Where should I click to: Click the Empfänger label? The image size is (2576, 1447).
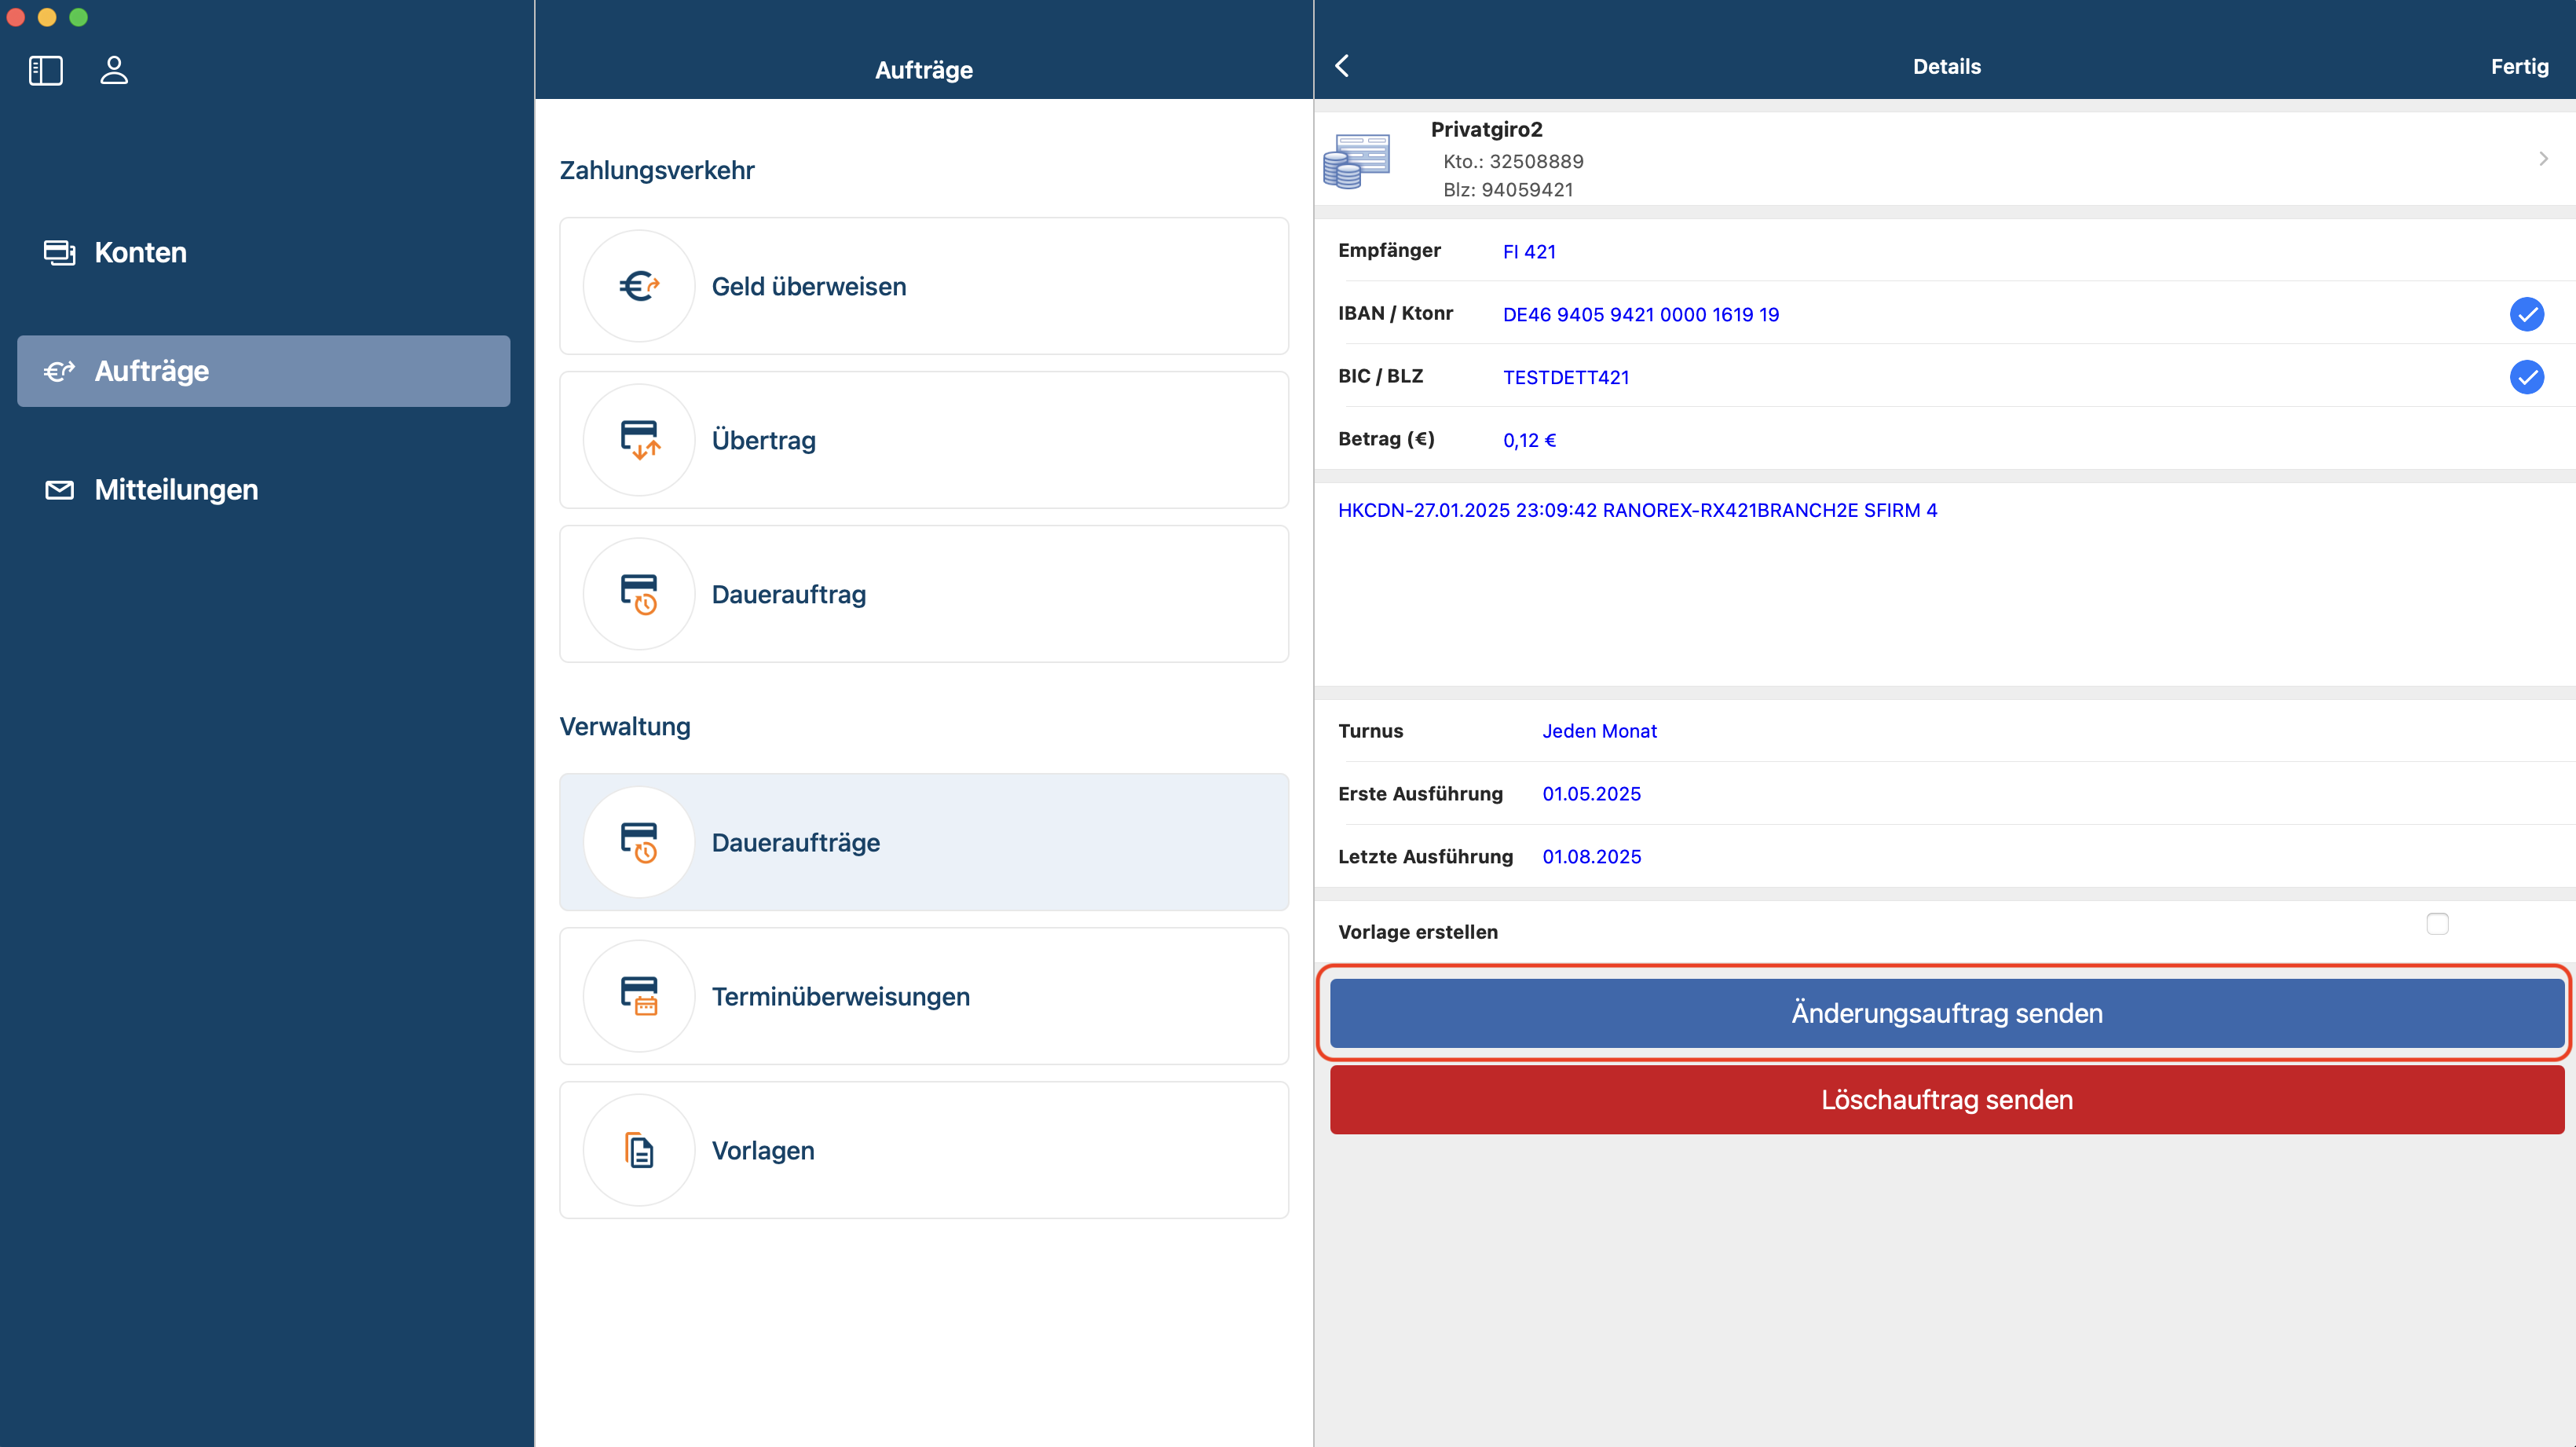click(1389, 250)
